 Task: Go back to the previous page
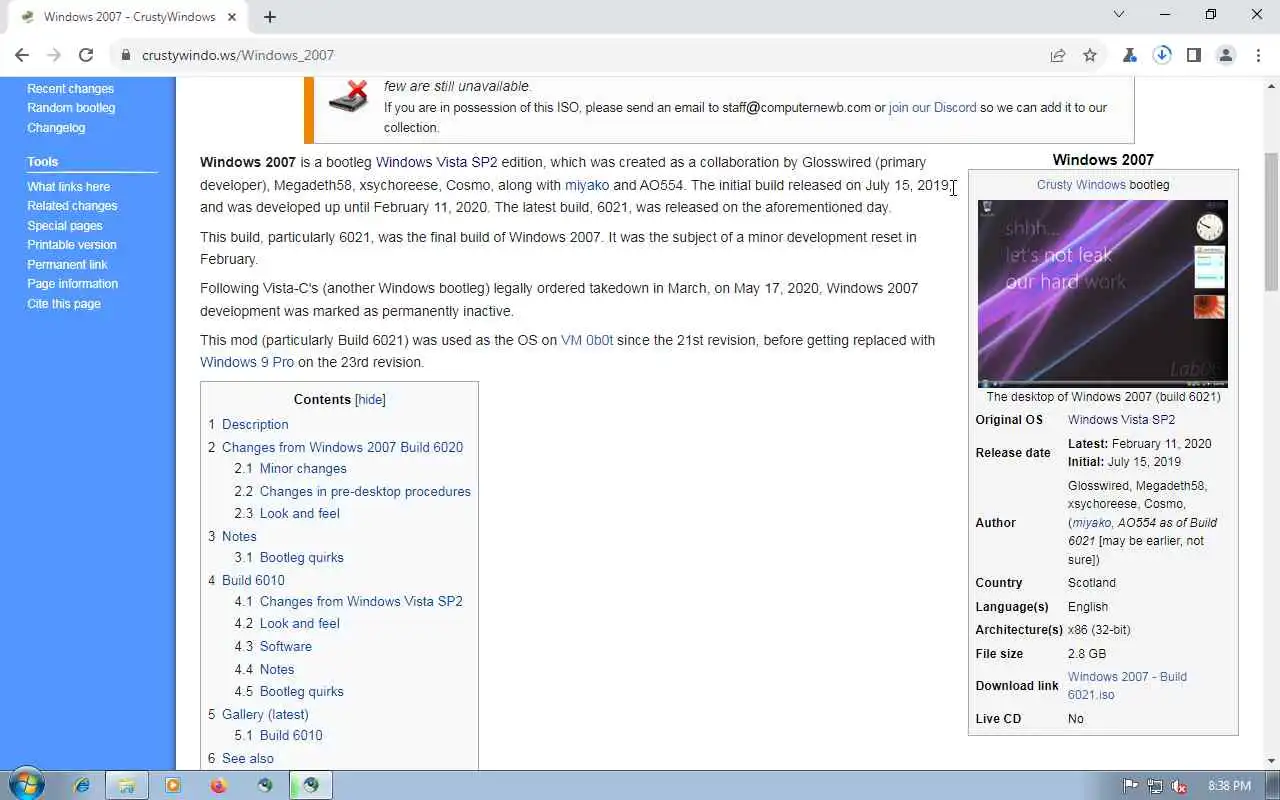tap(22, 55)
